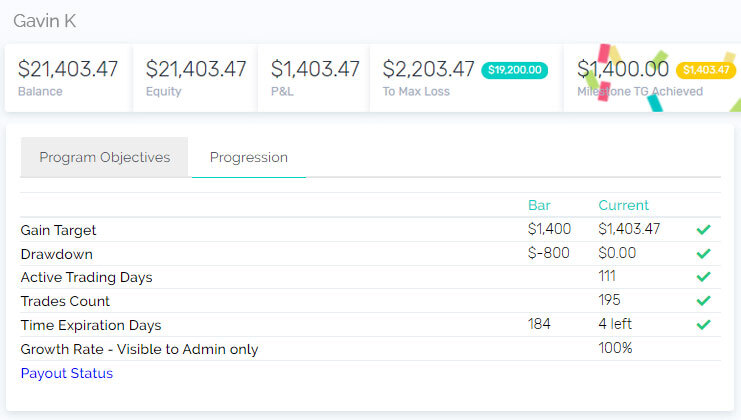This screenshot has height=420, width=741.
Task: Click the Current column header
Action: pos(623,205)
